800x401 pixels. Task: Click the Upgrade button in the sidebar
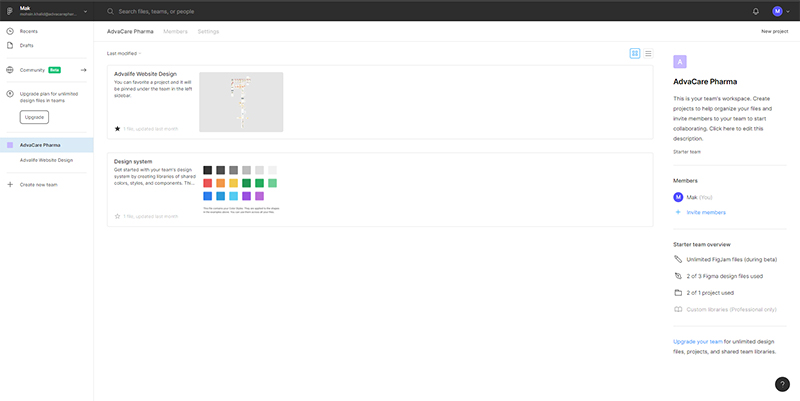pyautogui.click(x=34, y=117)
